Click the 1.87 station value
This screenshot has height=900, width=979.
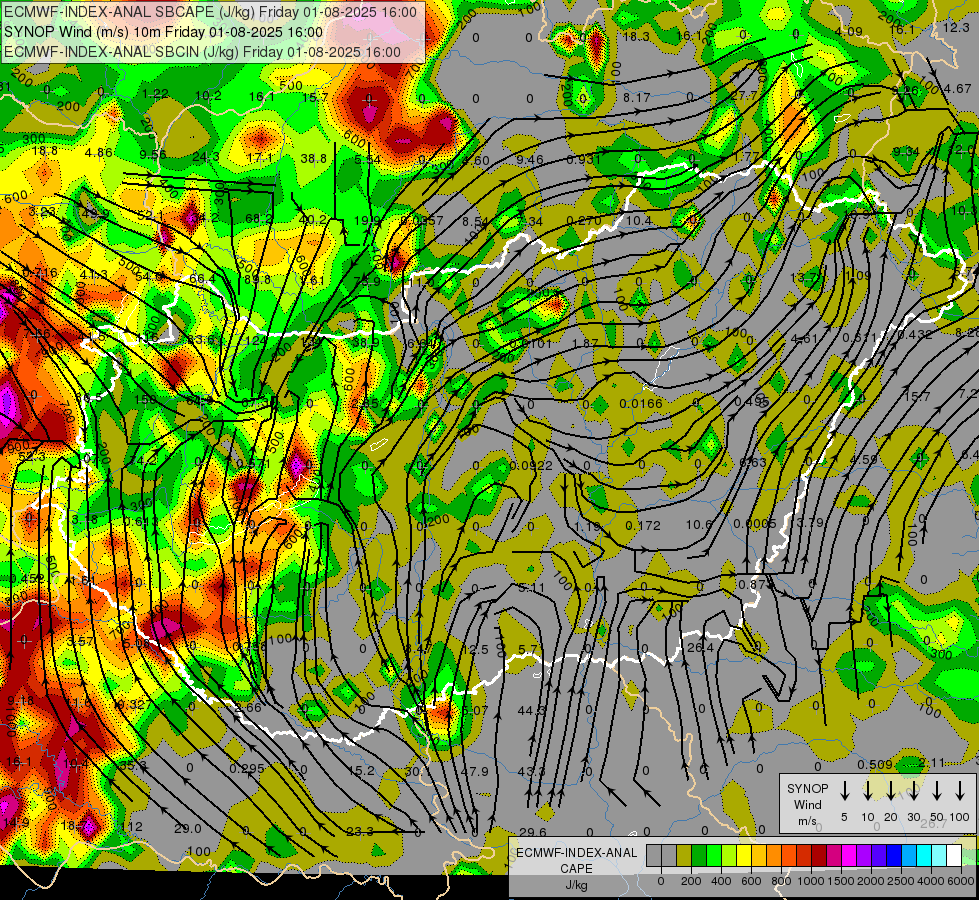[585, 344]
